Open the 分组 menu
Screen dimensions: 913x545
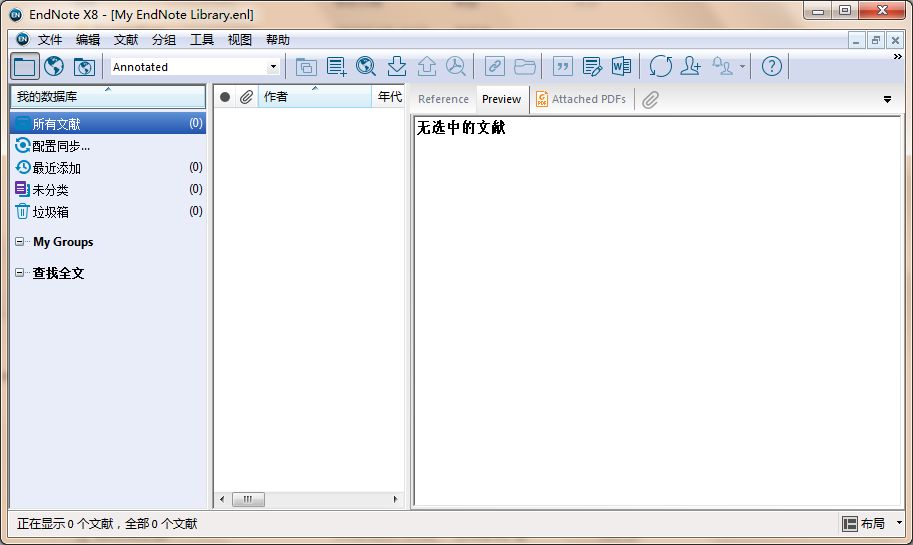[x=164, y=40]
